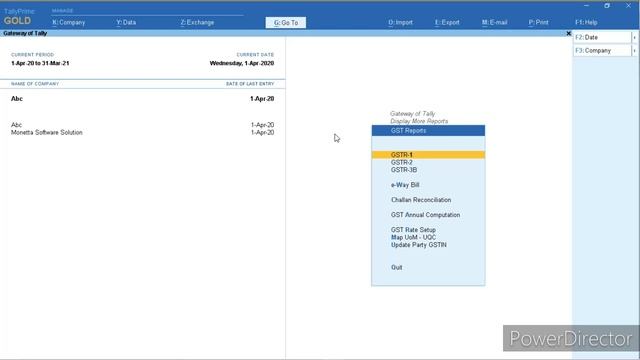This screenshot has width=640, height=360.
Task: Click the Gateway of Tally title bar label
Action: coord(25,33)
